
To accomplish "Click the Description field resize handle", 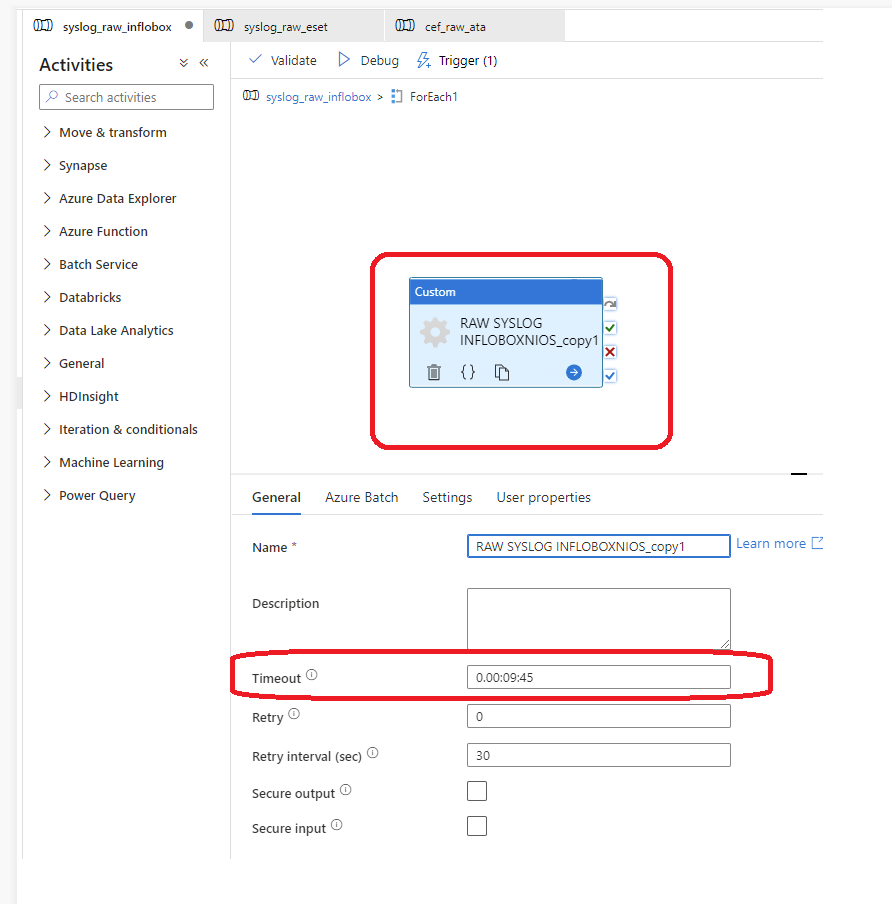I will tap(725, 644).
